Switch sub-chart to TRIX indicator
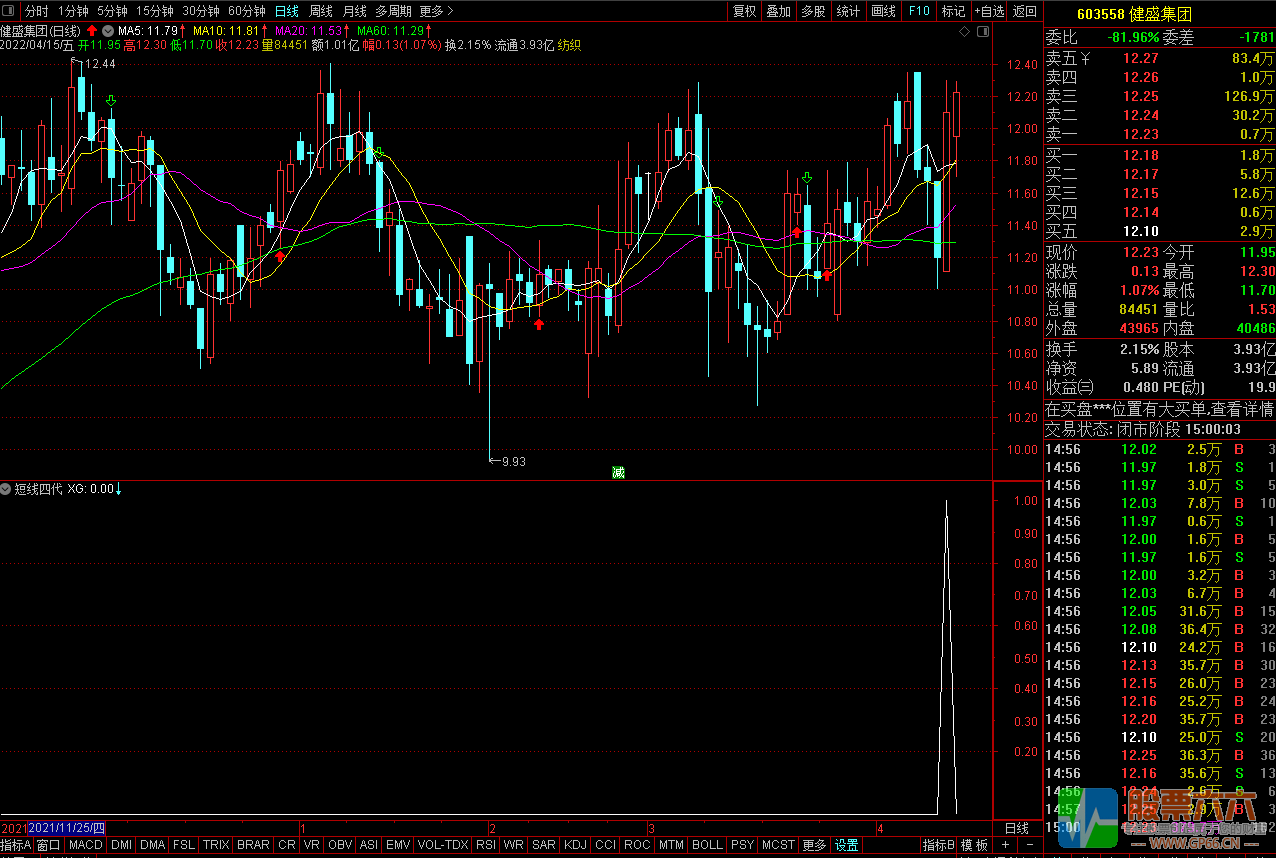This screenshot has height=858, width=1276. (216, 845)
